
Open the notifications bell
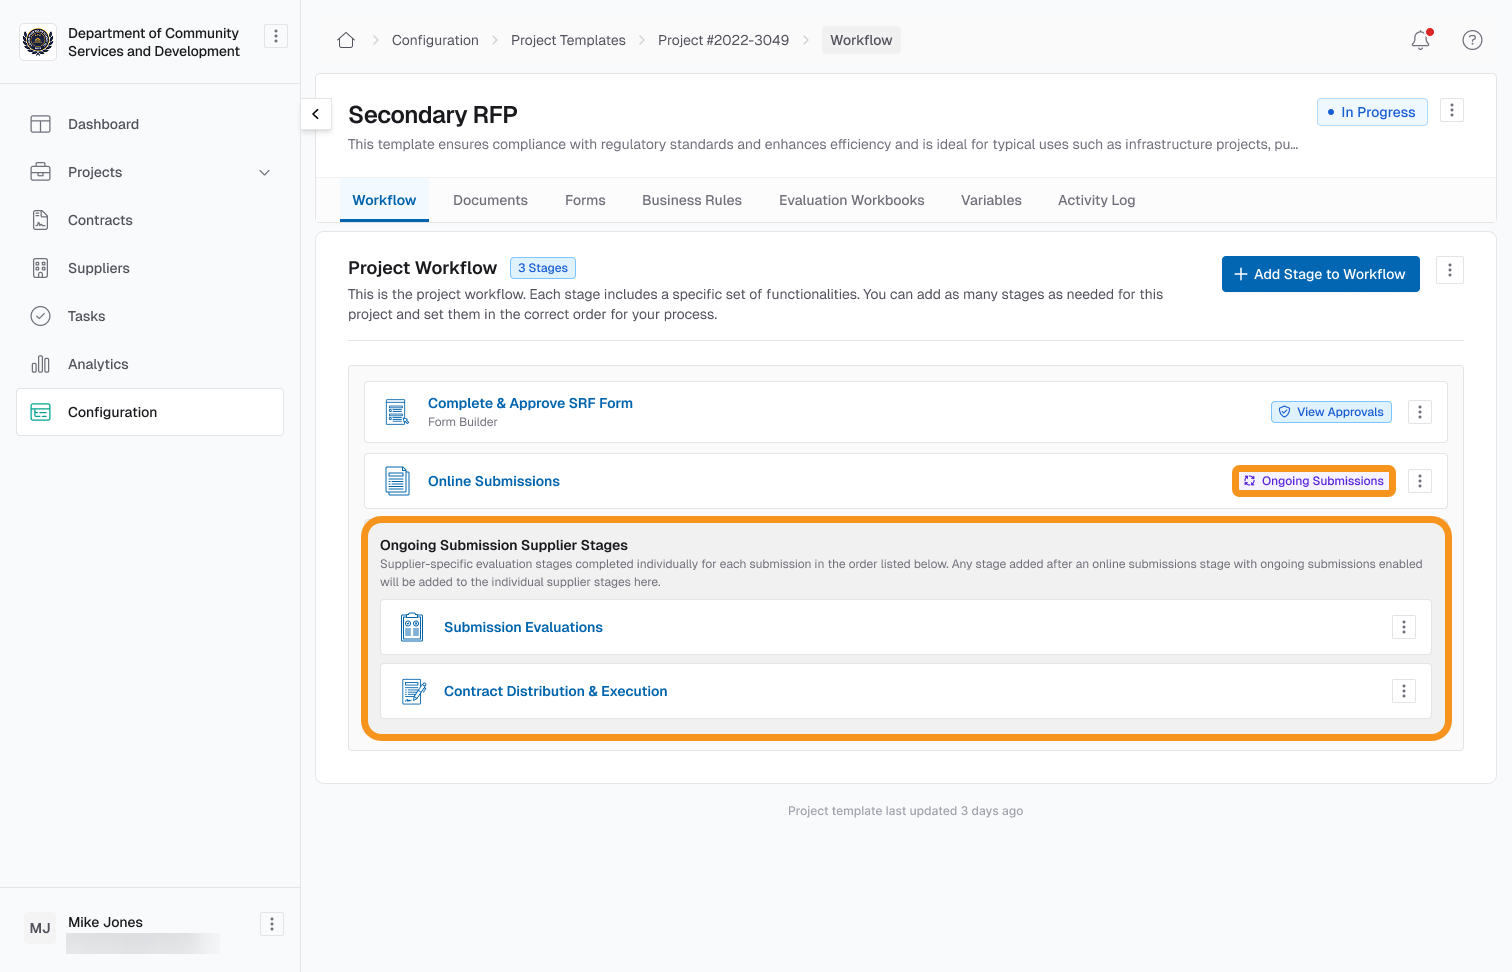[x=1420, y=40]
